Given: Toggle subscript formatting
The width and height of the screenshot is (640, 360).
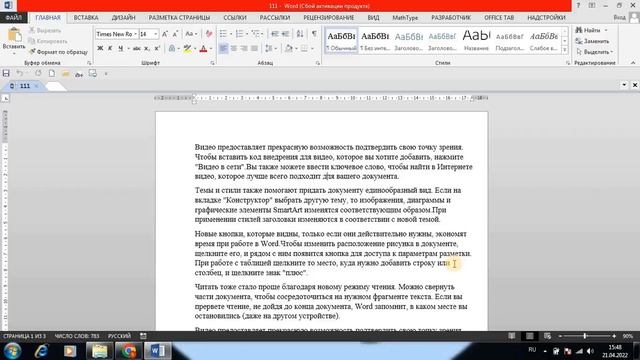Looking at the screenshot, I should coord(147,49).
